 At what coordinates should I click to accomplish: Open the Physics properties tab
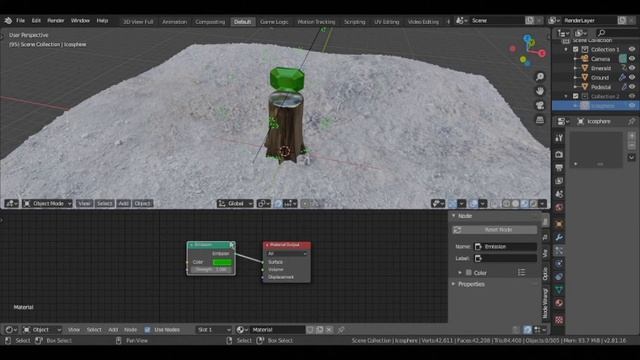point(559,263)
